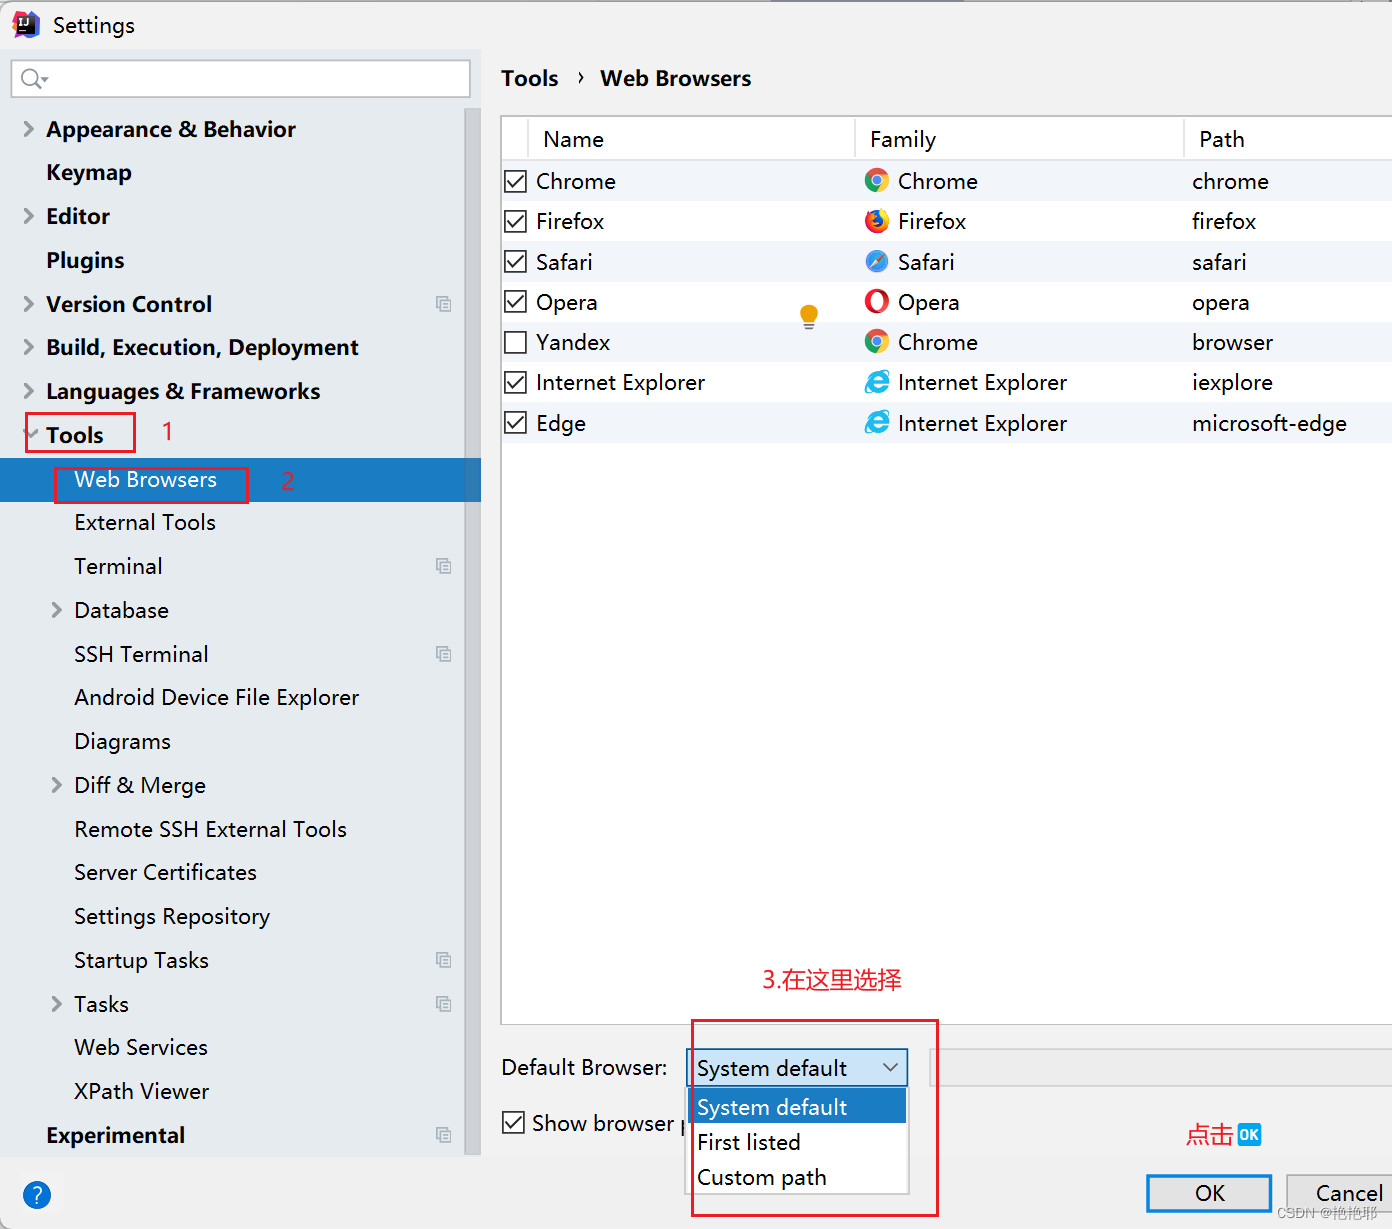Expand Appearance & Behavior section
1392x1229 pixels.
28,129
